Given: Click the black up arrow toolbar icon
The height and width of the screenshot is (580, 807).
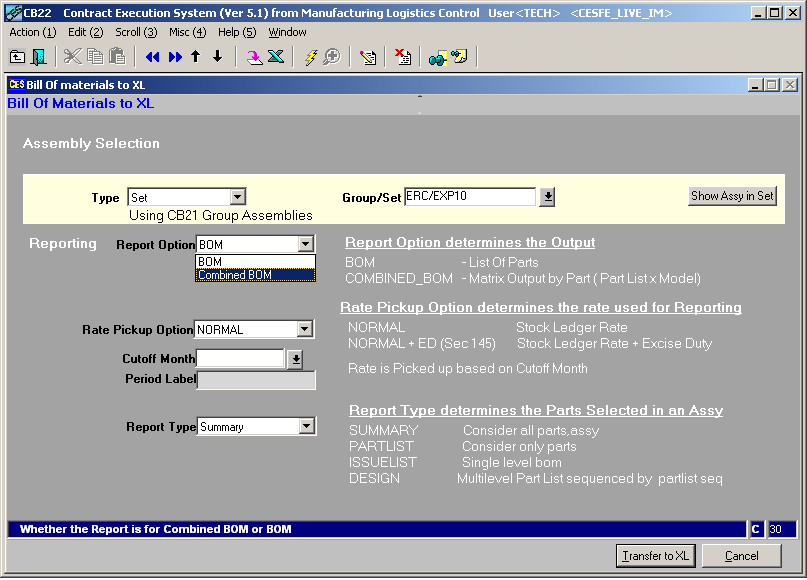Looking at the screenshot, I should 196,57.
